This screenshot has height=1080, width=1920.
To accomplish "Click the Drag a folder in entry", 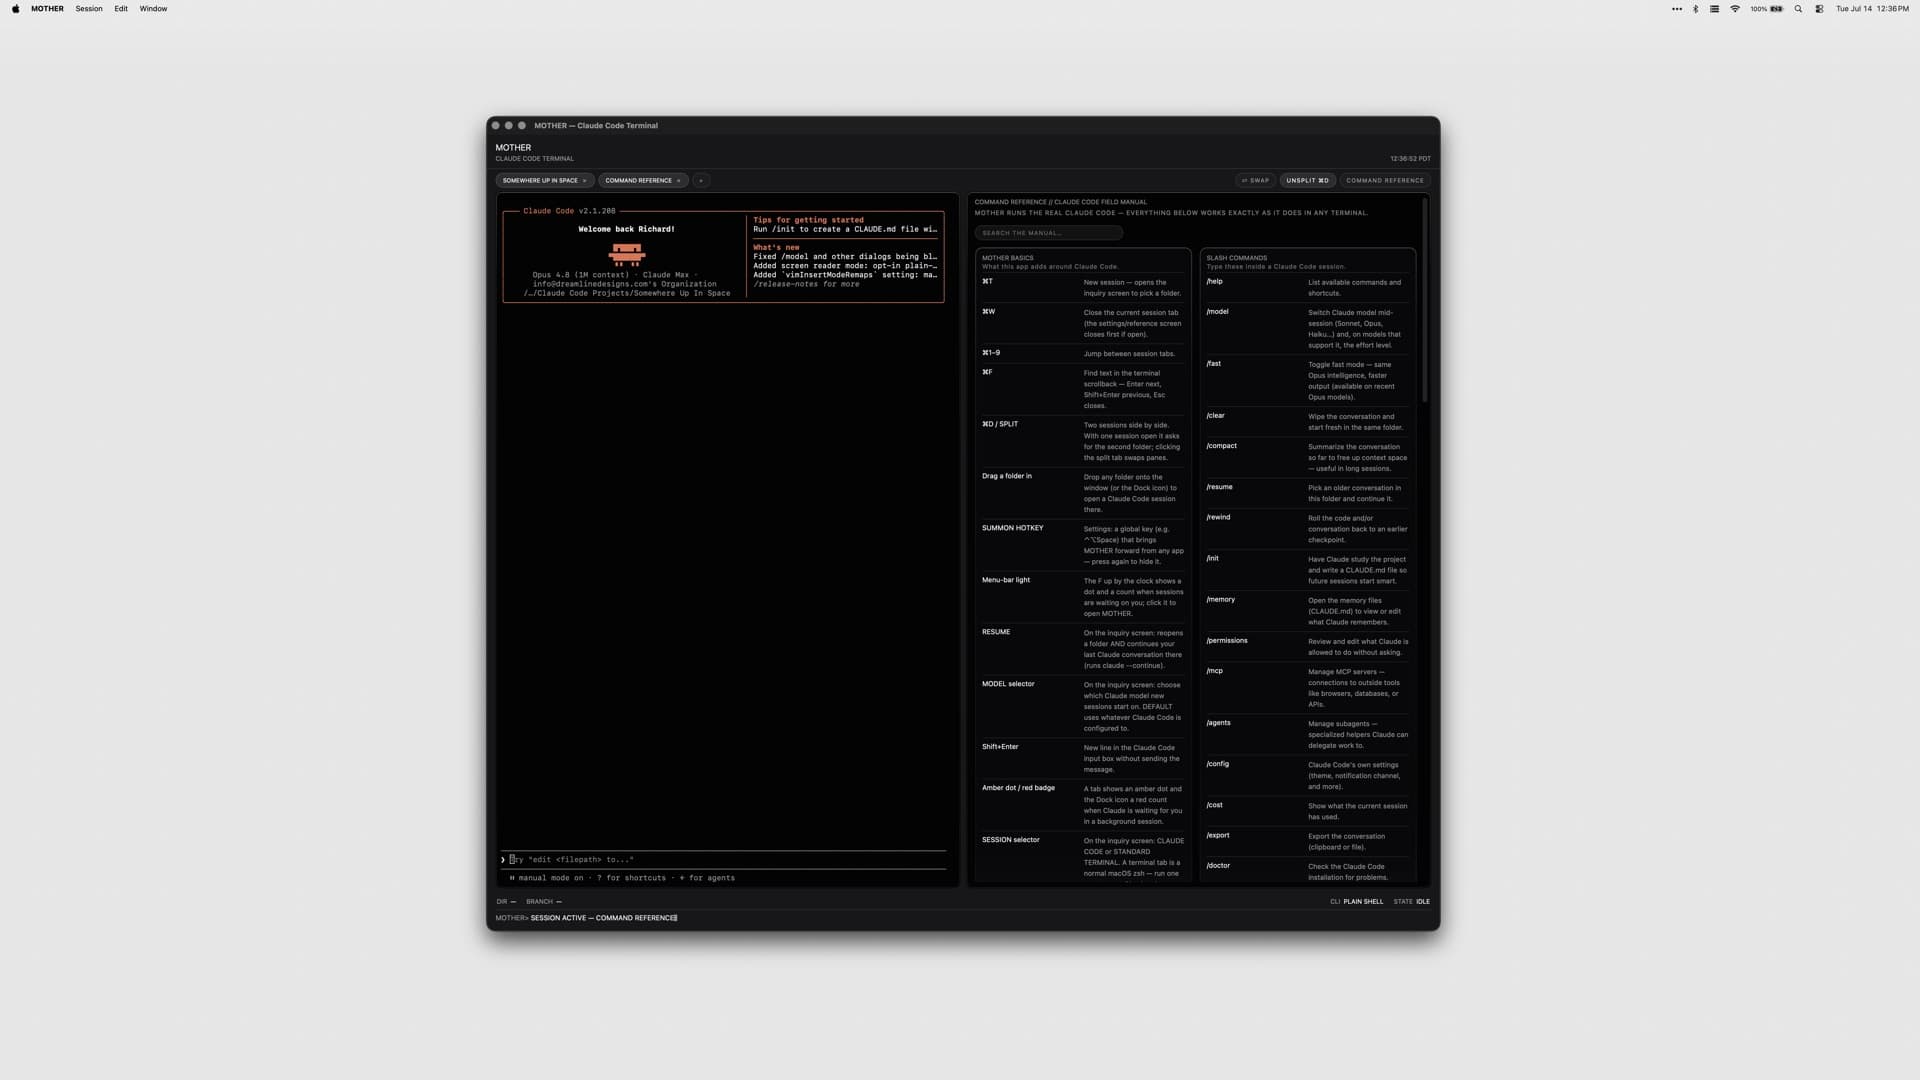I will [1083, 493].
